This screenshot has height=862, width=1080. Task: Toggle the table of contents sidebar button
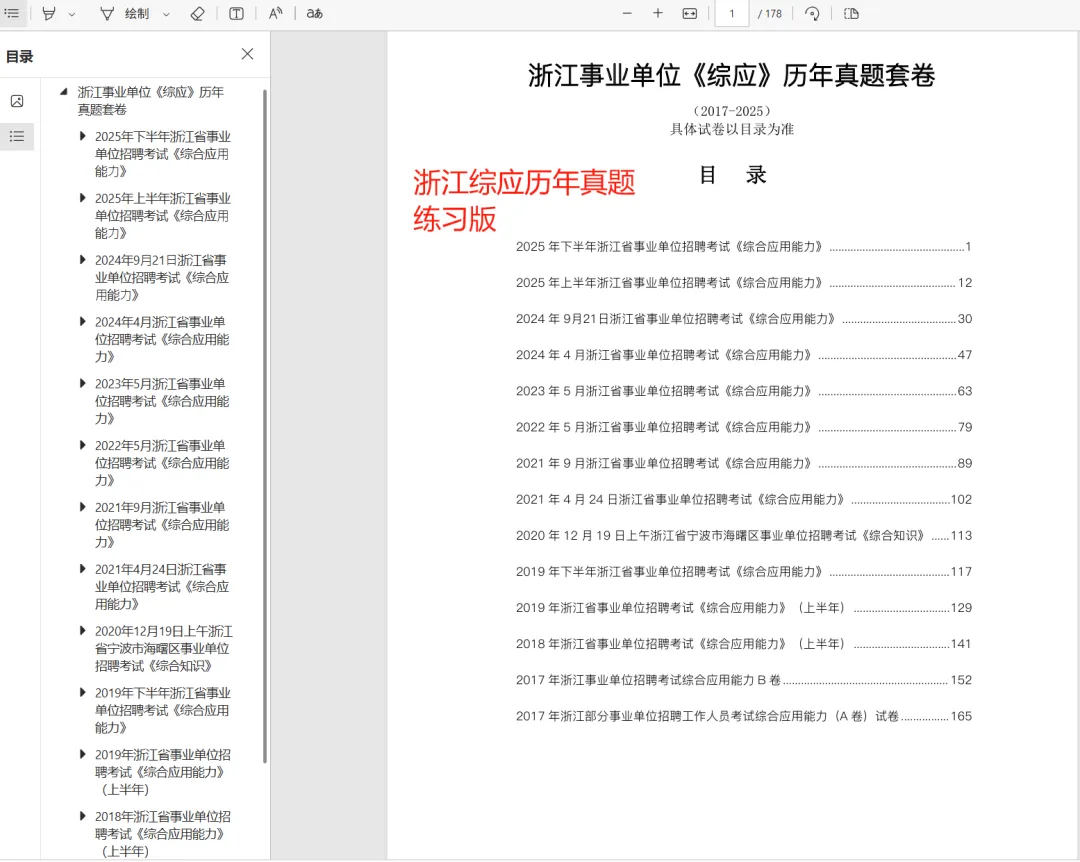tap(12, 13)
